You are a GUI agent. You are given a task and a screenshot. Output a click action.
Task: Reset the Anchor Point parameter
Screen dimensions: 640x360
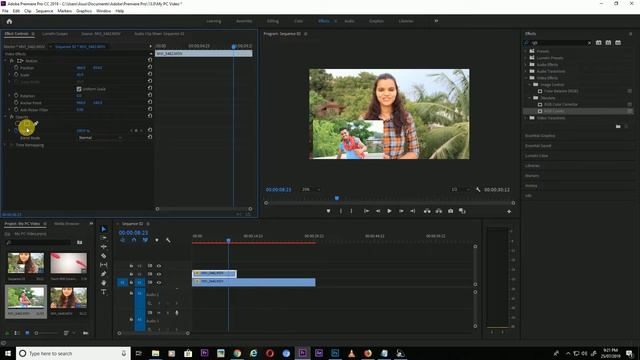tap(150, 102)
